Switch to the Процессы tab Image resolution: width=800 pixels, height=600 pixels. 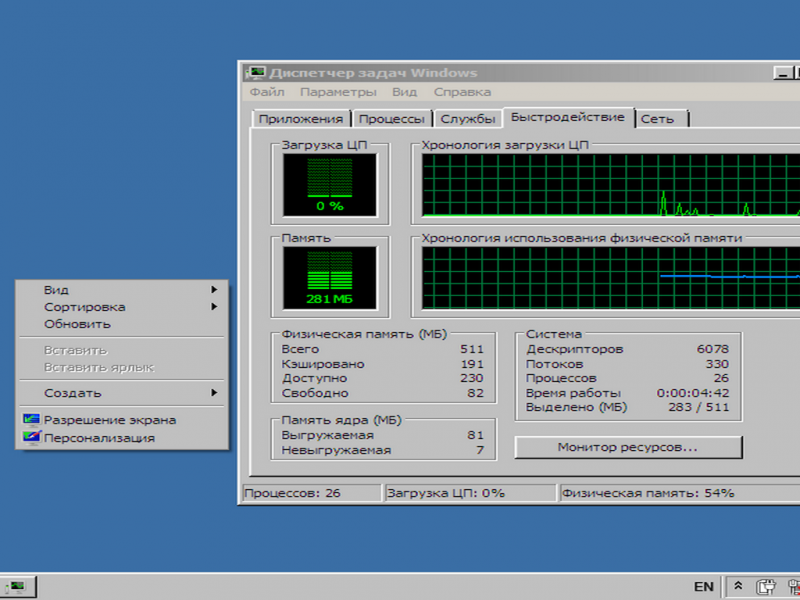pos(392,119)
